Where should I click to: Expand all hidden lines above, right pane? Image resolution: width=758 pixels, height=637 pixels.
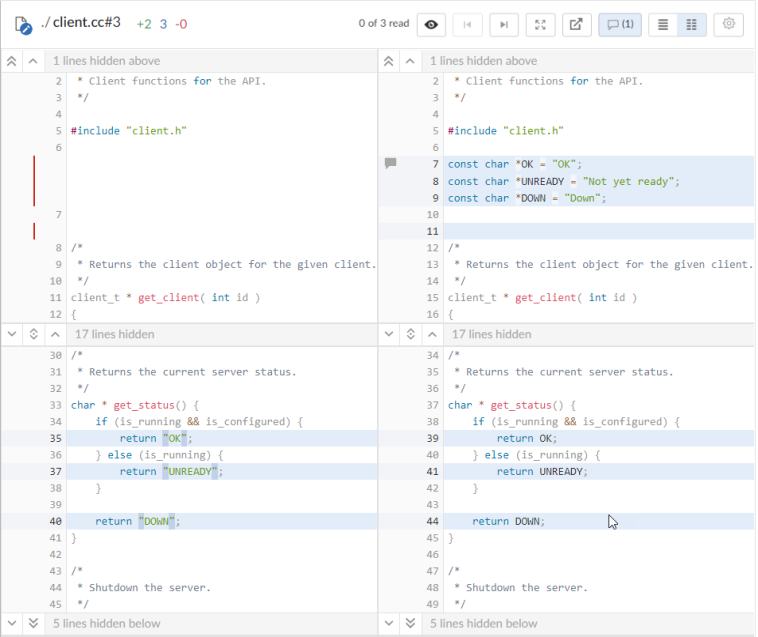[x=388, y=61]
